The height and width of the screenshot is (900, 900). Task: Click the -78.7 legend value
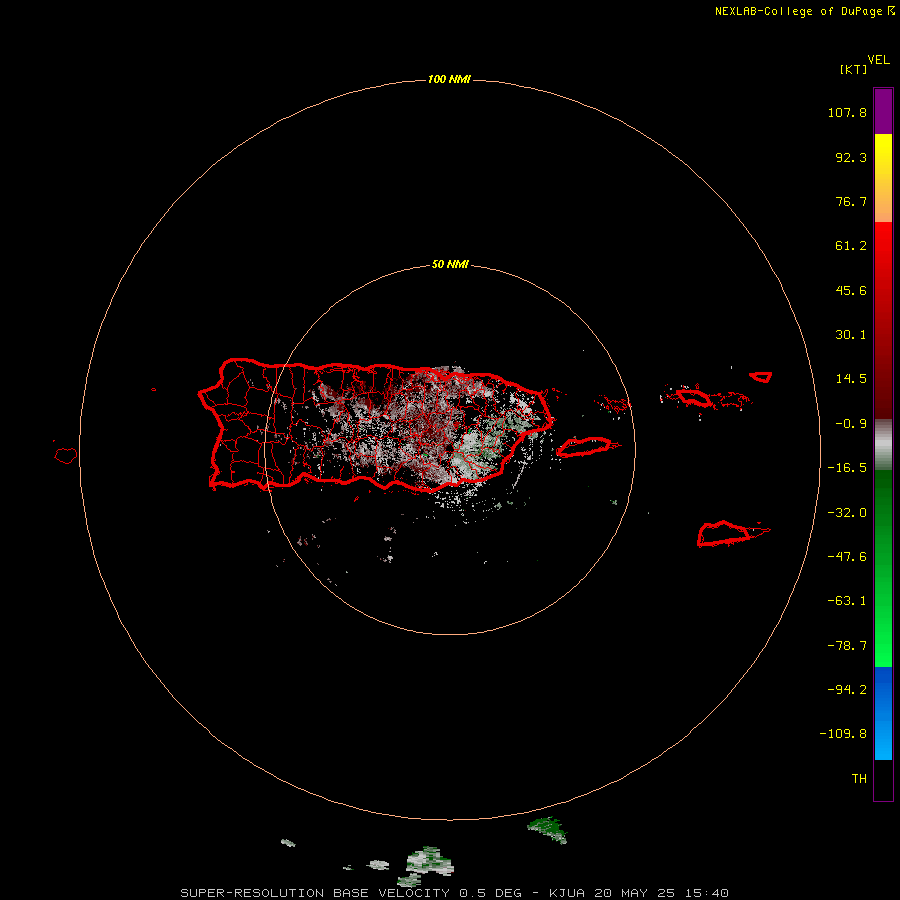(847, 646)
